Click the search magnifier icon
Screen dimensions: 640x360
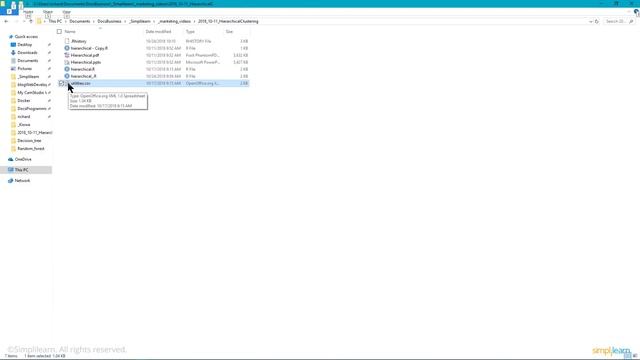pyautogui.click(x=631, y=21)
